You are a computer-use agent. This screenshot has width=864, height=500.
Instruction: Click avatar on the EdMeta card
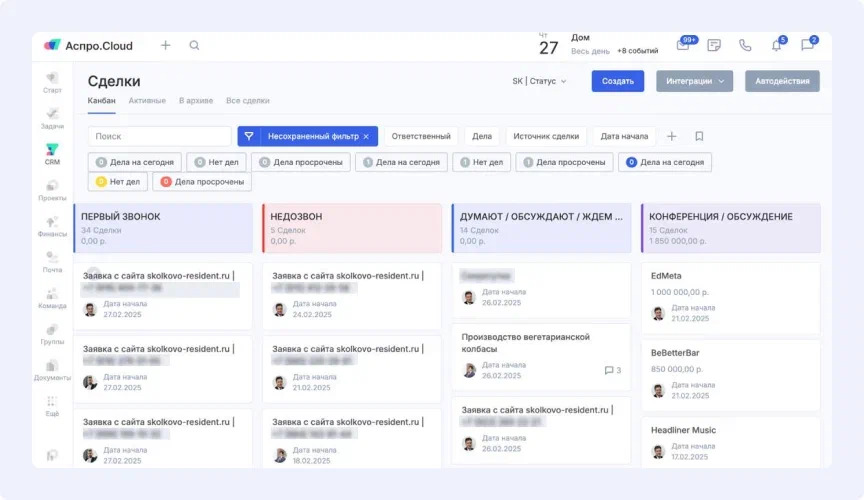[658, 313]
